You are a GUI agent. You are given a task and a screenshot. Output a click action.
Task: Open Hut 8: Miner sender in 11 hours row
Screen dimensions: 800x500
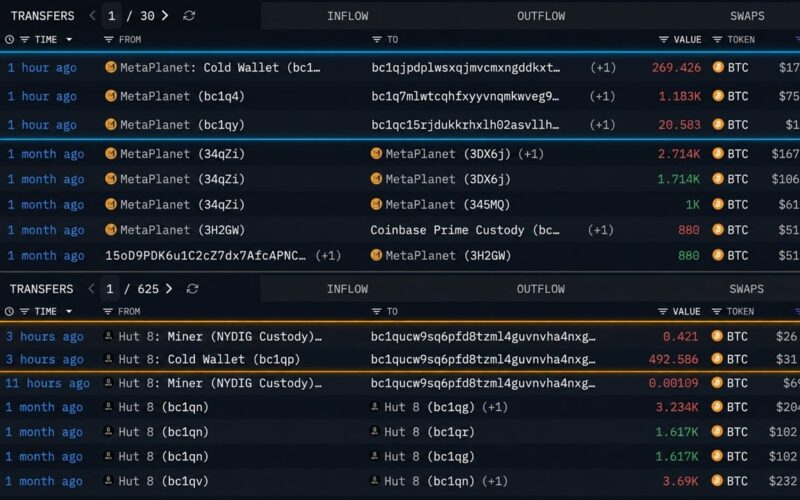coord(220,383)
